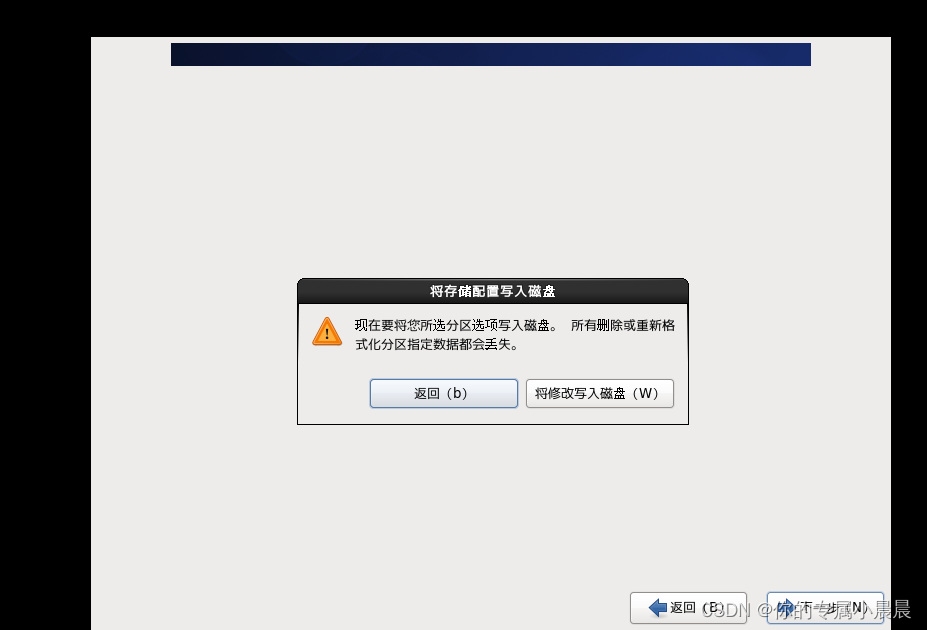Screen dimensions: 927x630
Task: Click the empty gray area above the dialog
Action: click(x=491, y=171)
